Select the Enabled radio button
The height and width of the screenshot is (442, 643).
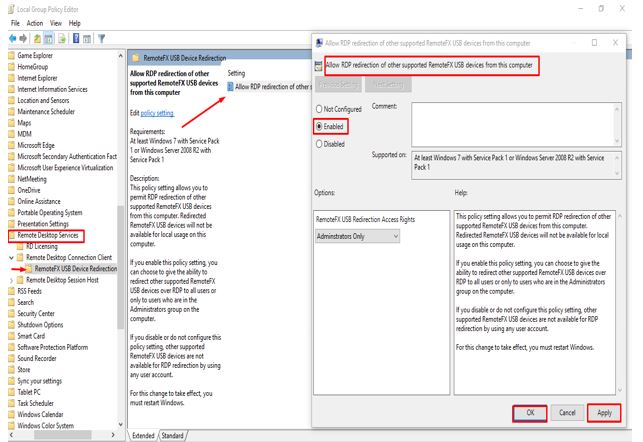point(319,126)
